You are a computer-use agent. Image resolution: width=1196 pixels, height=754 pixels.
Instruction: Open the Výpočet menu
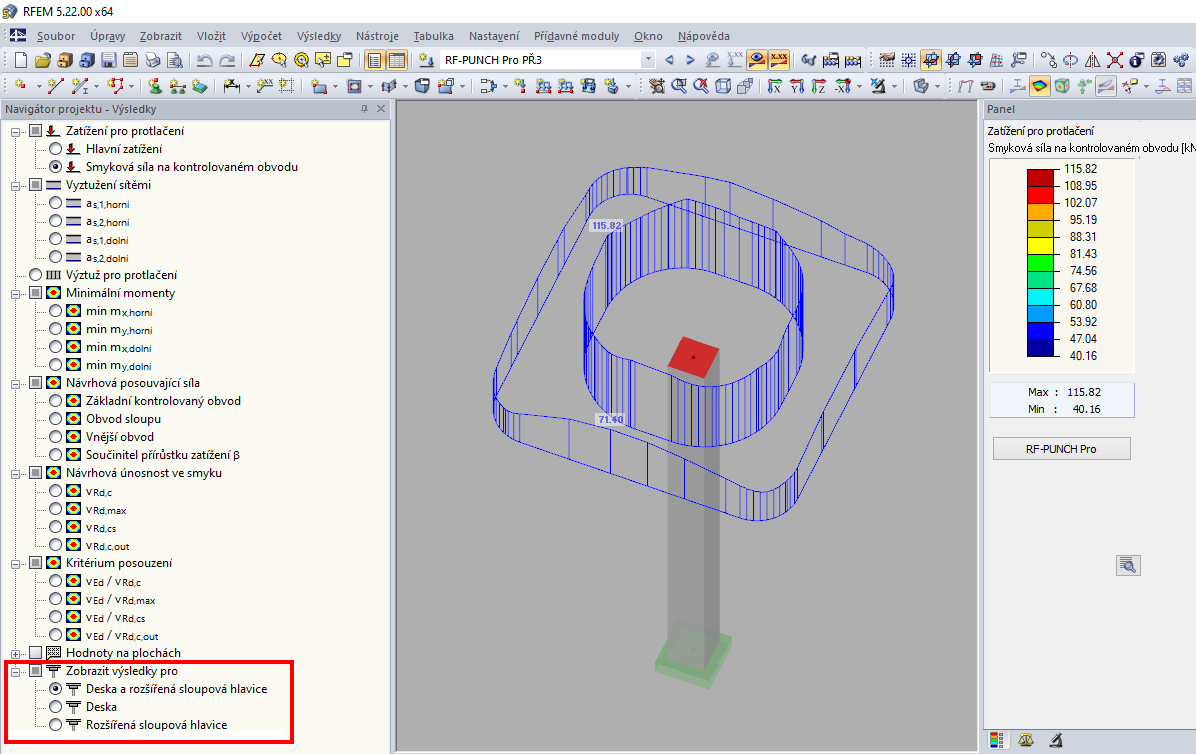261,36
